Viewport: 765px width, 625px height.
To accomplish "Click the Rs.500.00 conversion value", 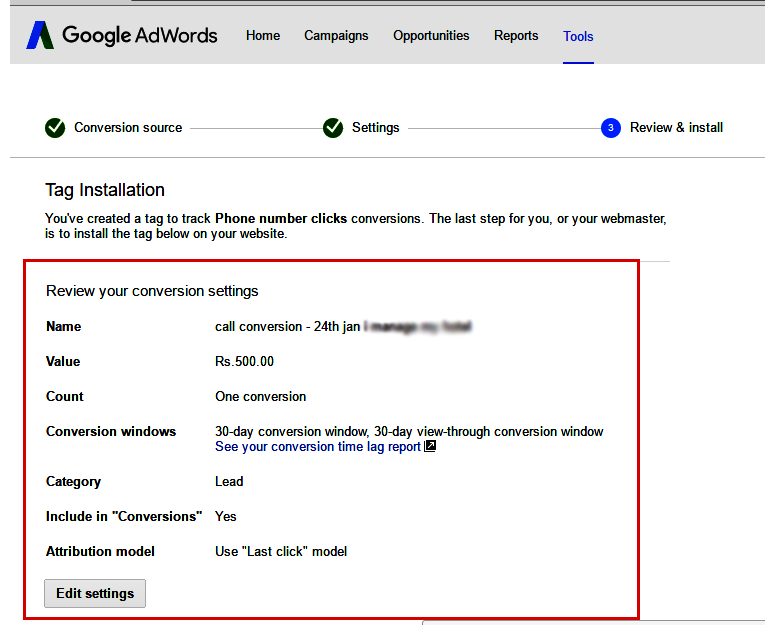I will (x=244, y=362).
